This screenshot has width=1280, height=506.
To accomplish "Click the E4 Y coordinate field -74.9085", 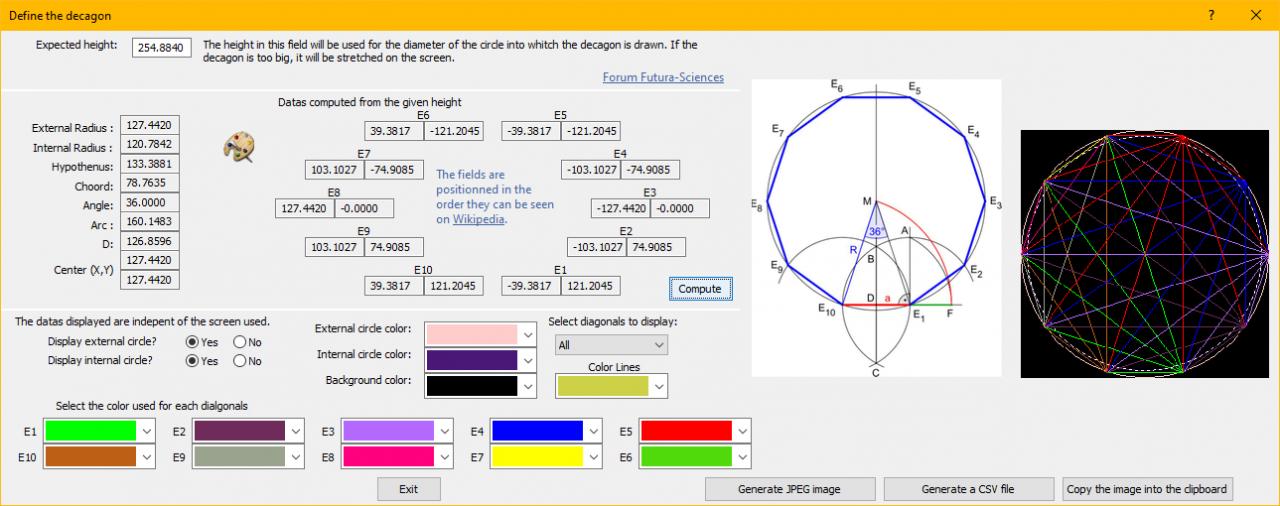I will coord(650,170).
